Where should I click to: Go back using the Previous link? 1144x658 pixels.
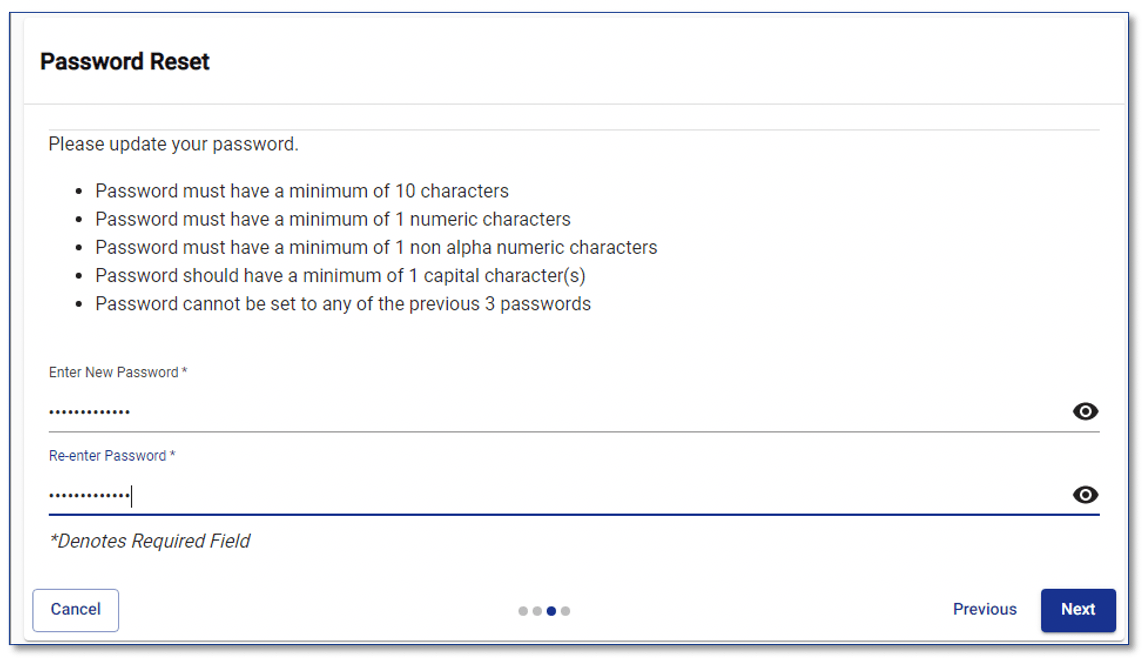984,609
